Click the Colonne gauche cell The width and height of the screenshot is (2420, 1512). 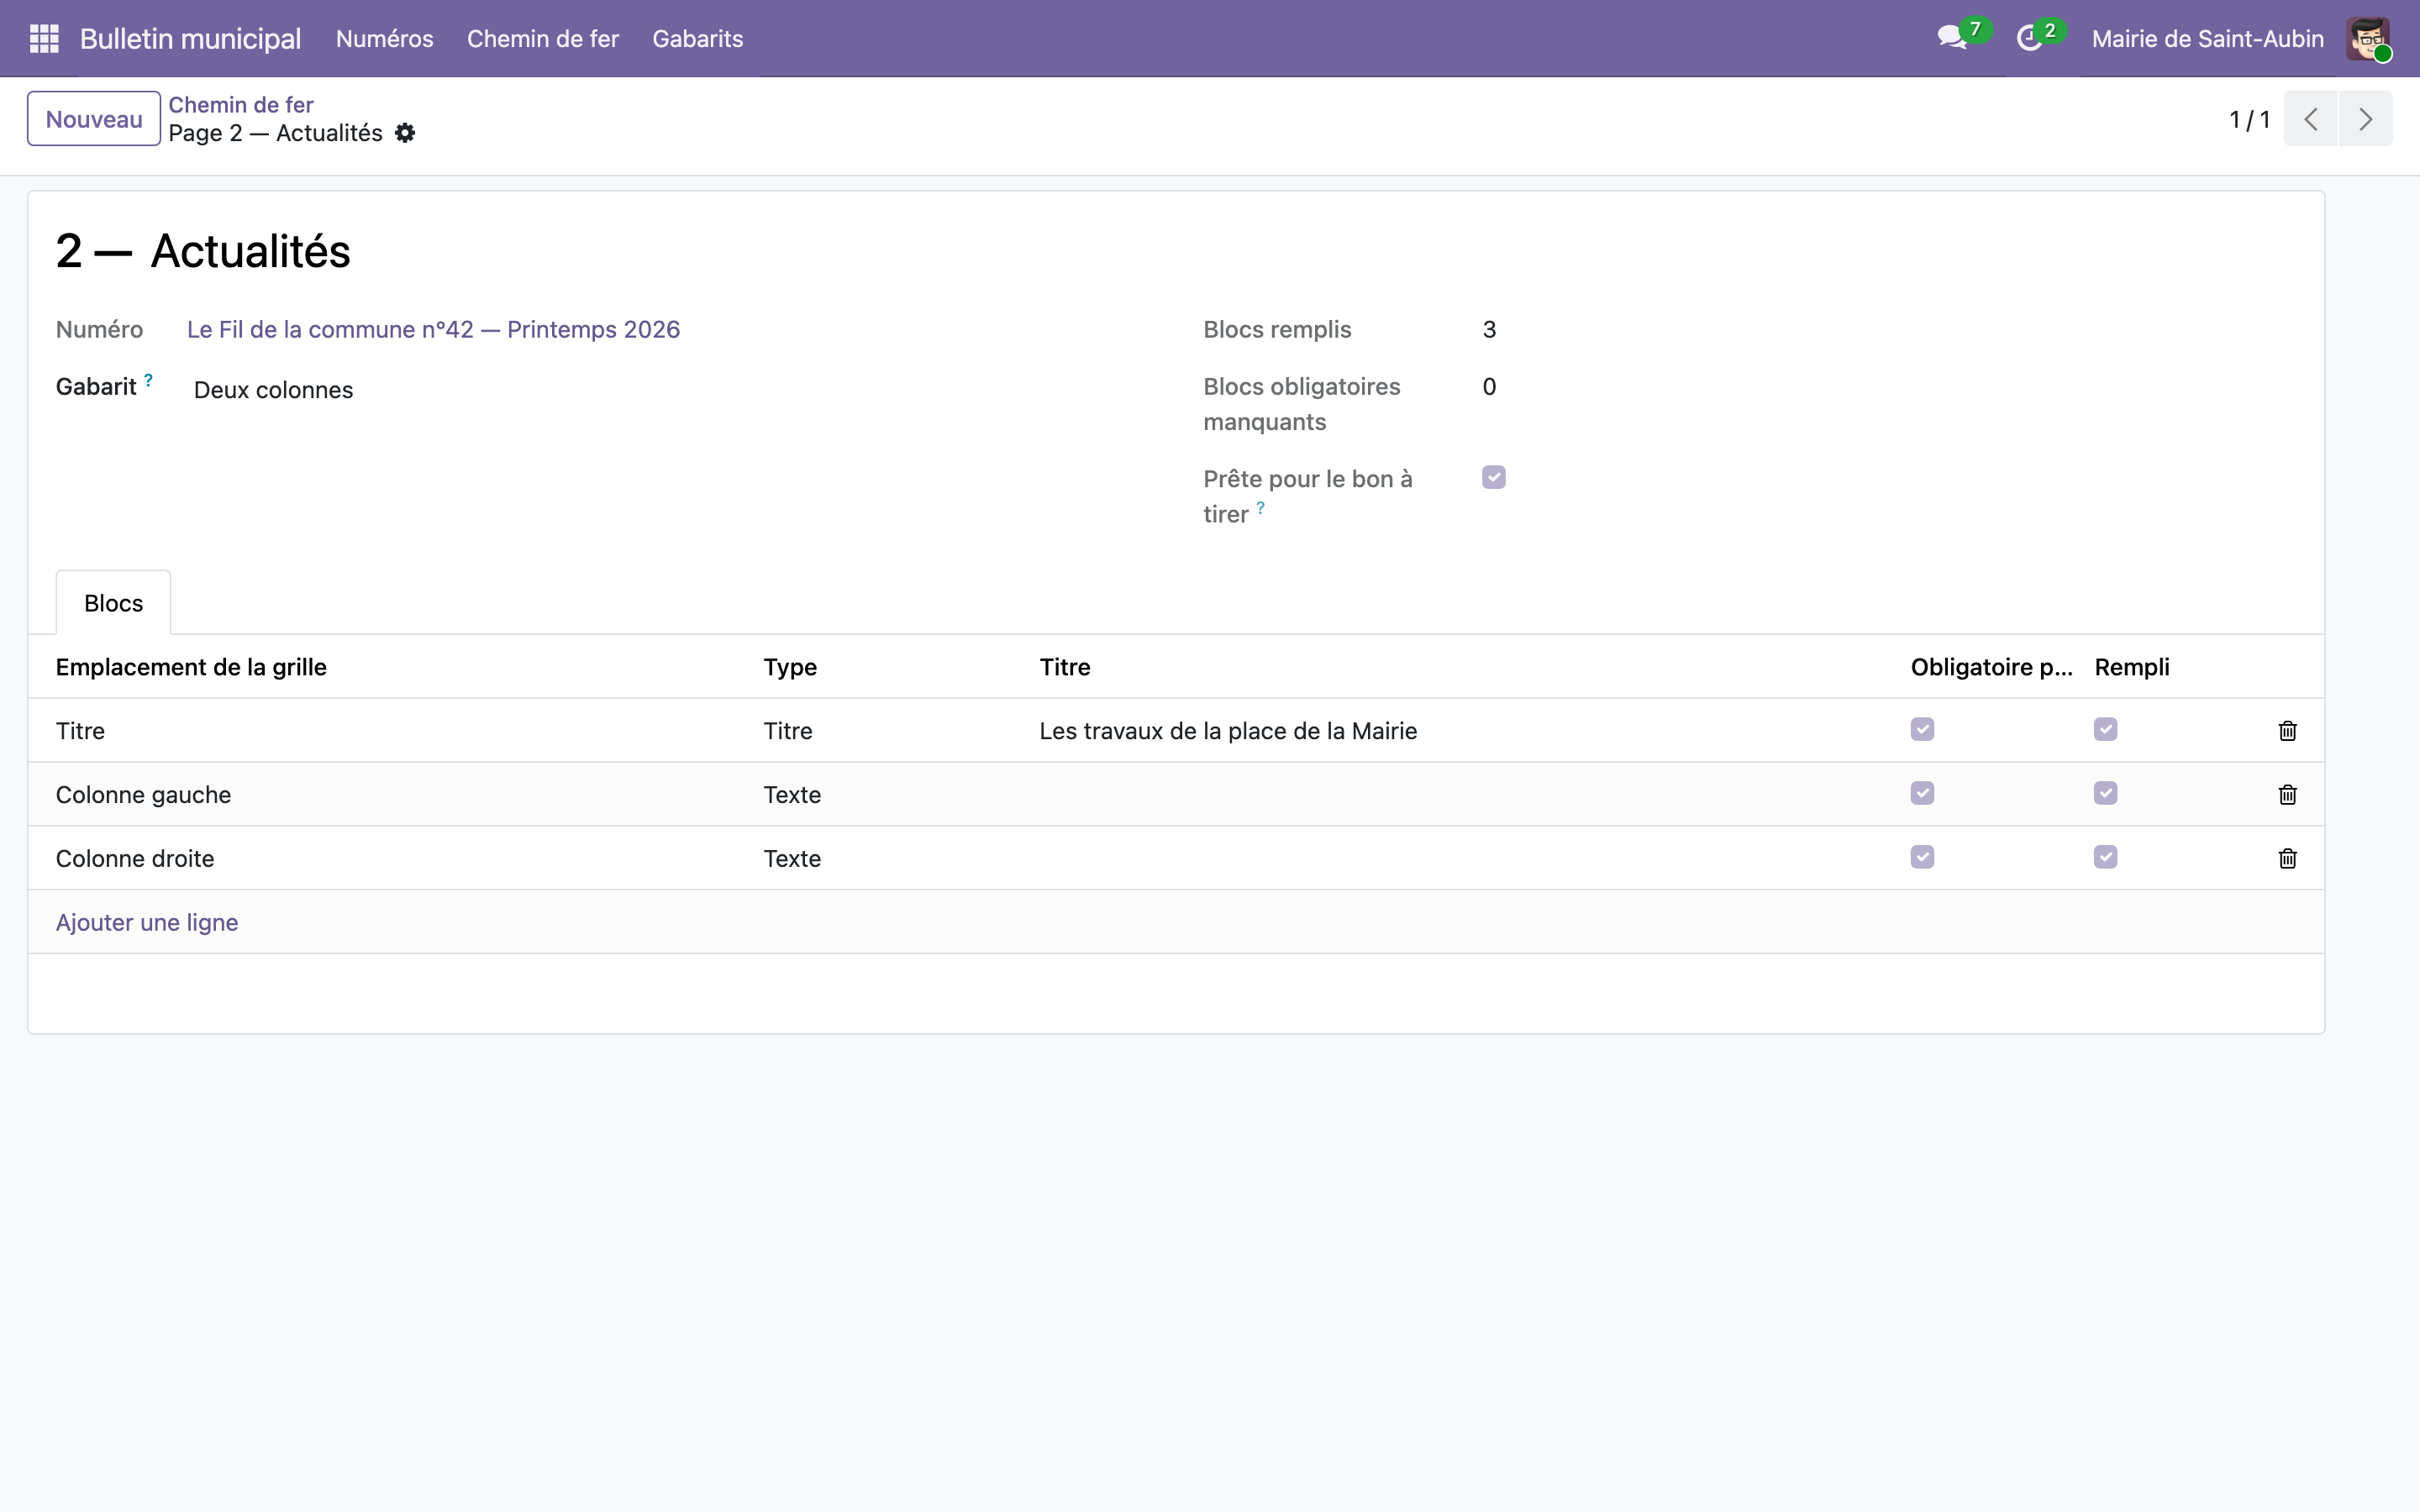tap(143, 795)
